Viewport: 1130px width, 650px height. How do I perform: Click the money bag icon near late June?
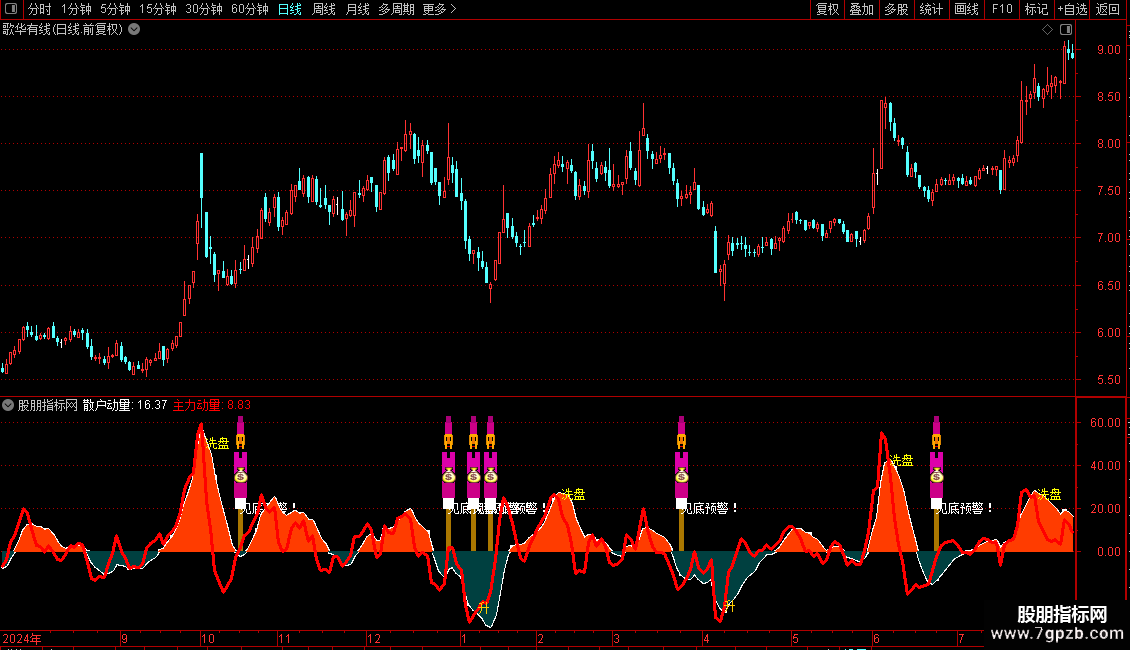[936, 476]
